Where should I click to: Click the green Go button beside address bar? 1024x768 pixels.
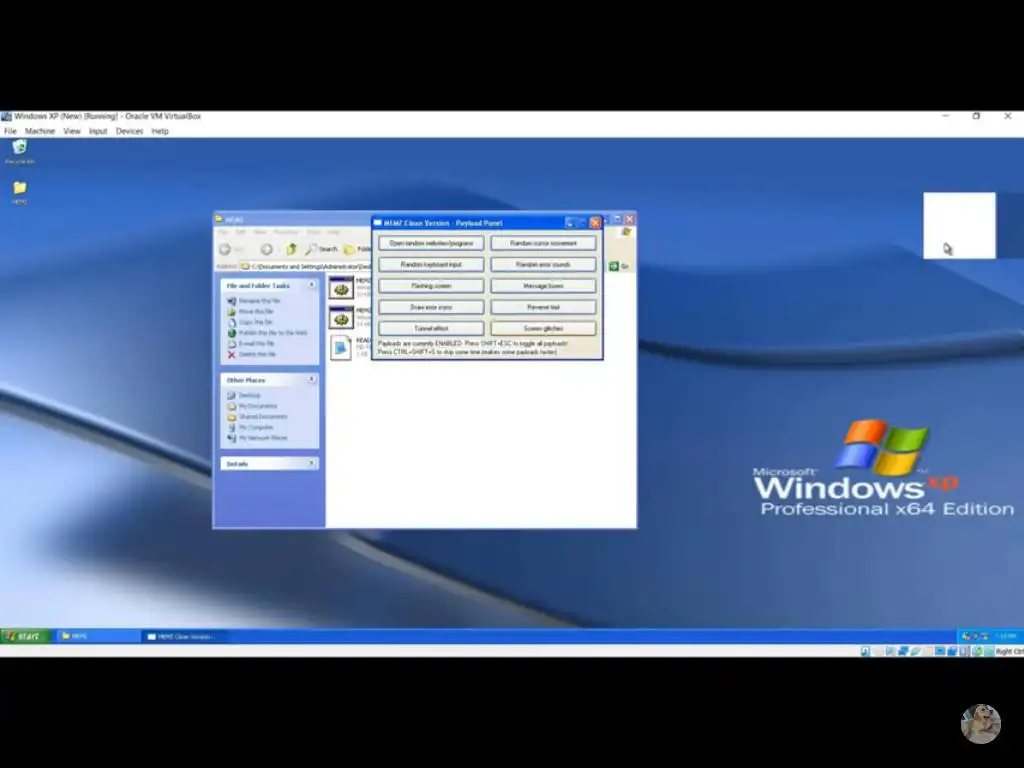[x=619, y=266]
